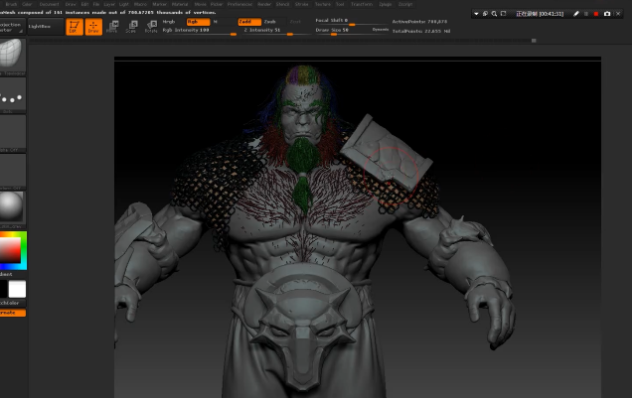This screenshot has height=398, width=632.
Task: Open the Transform menu
Action: [362, 4]
